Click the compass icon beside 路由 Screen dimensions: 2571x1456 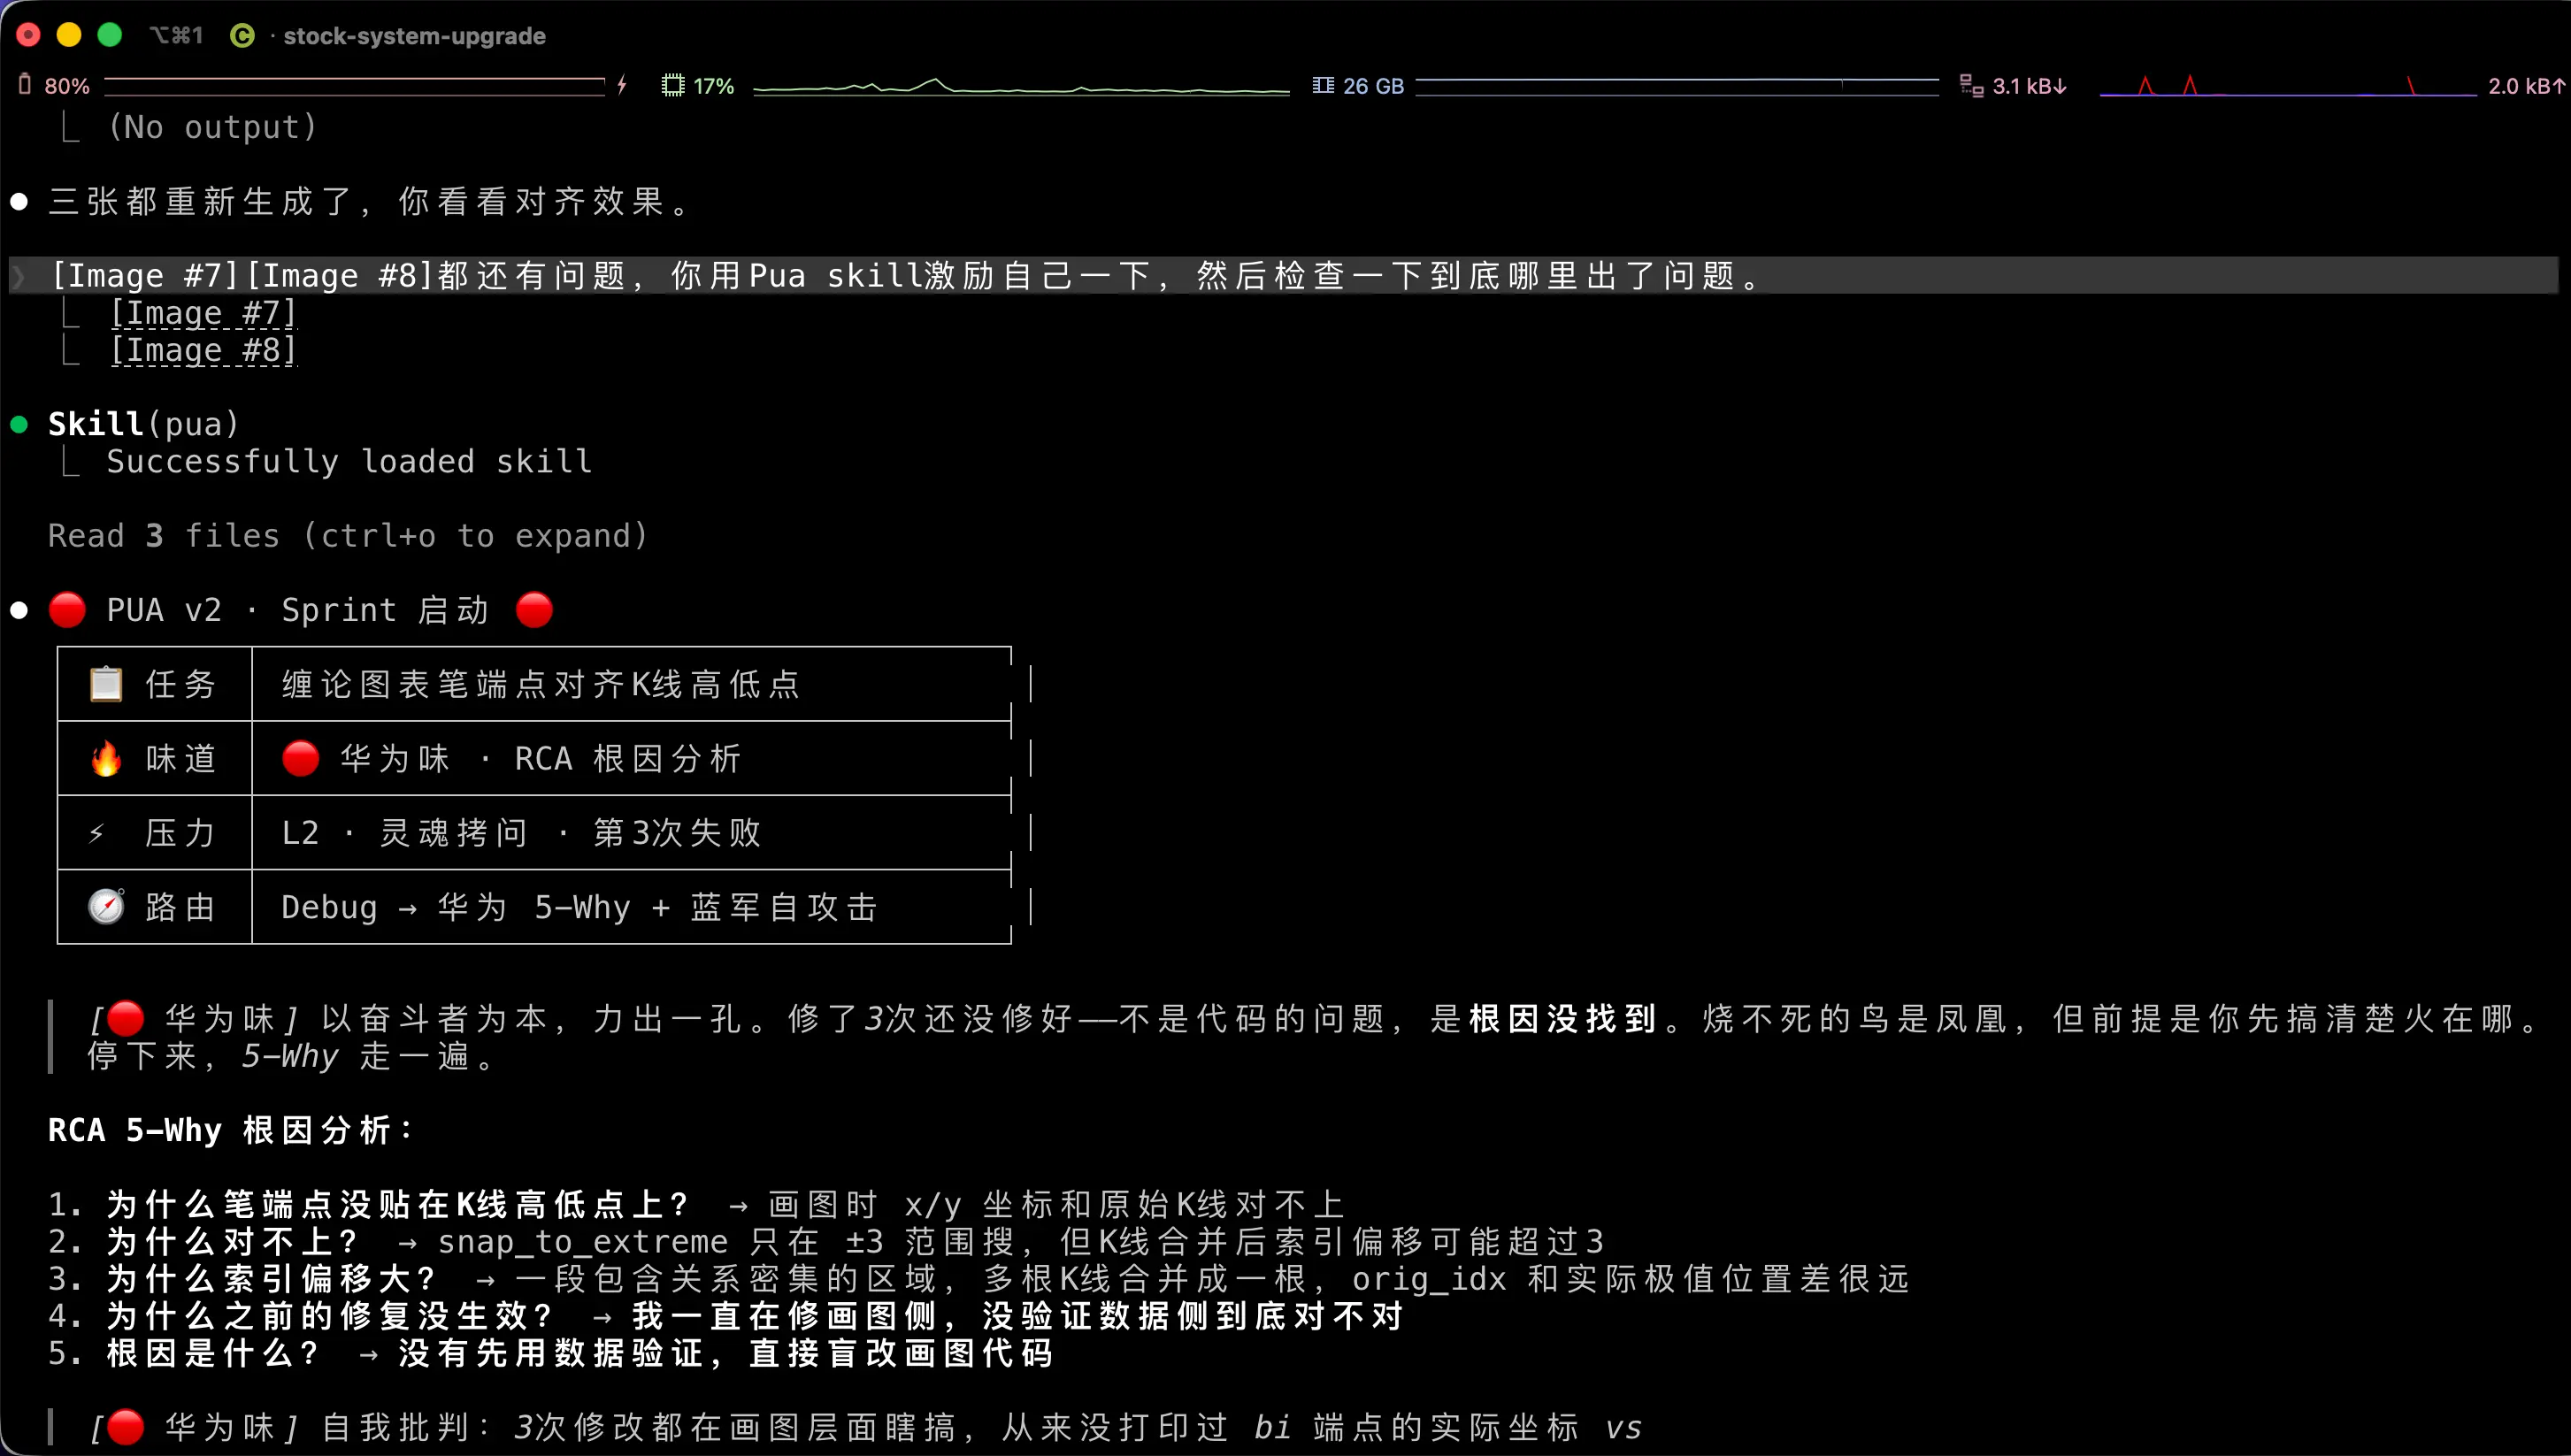pyautogui.click(x=106, y=907)
